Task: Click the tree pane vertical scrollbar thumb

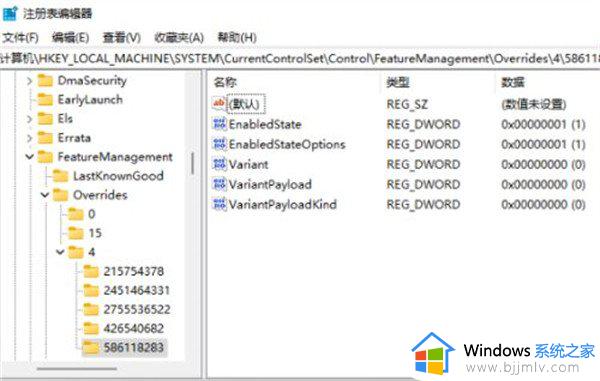Action: coord(192,164)
